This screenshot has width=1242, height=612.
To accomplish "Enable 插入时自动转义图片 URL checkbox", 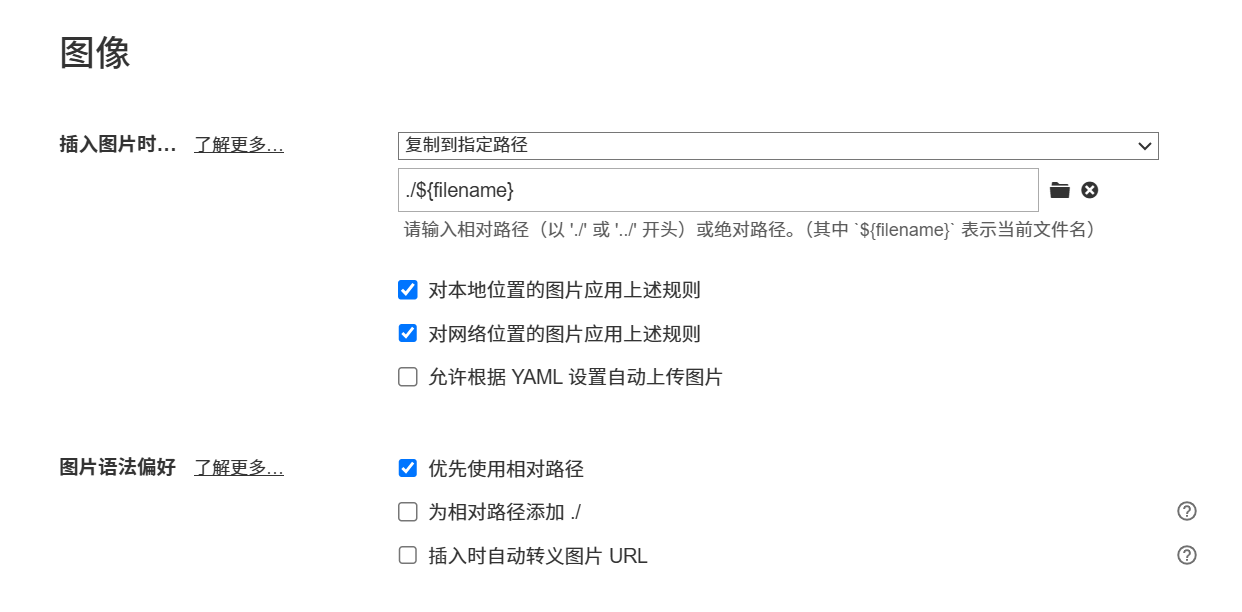I will click(x=408, y=555).
